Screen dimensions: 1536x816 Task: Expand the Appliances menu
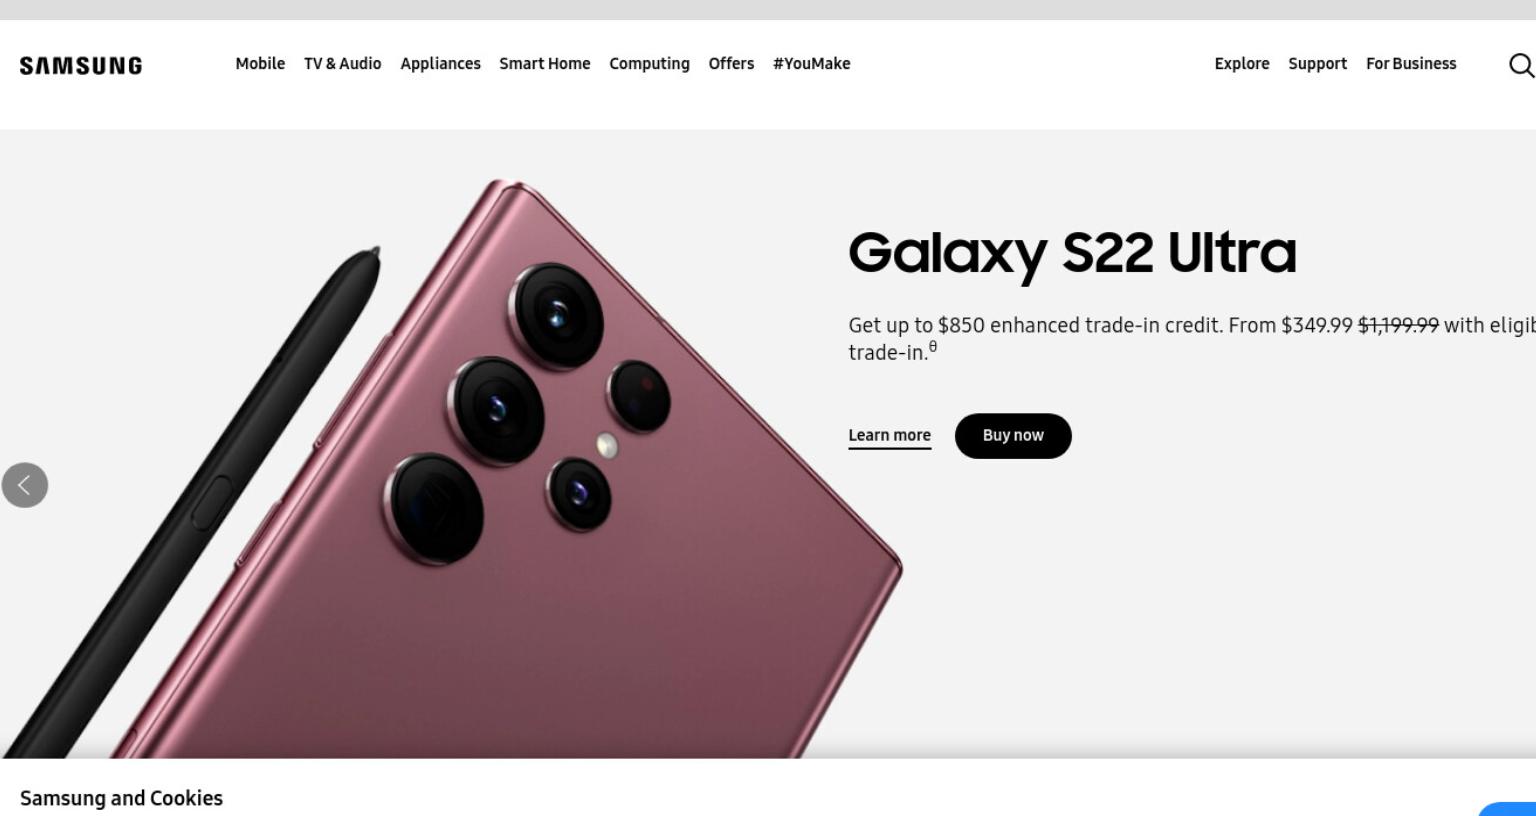tap(440, 64)
